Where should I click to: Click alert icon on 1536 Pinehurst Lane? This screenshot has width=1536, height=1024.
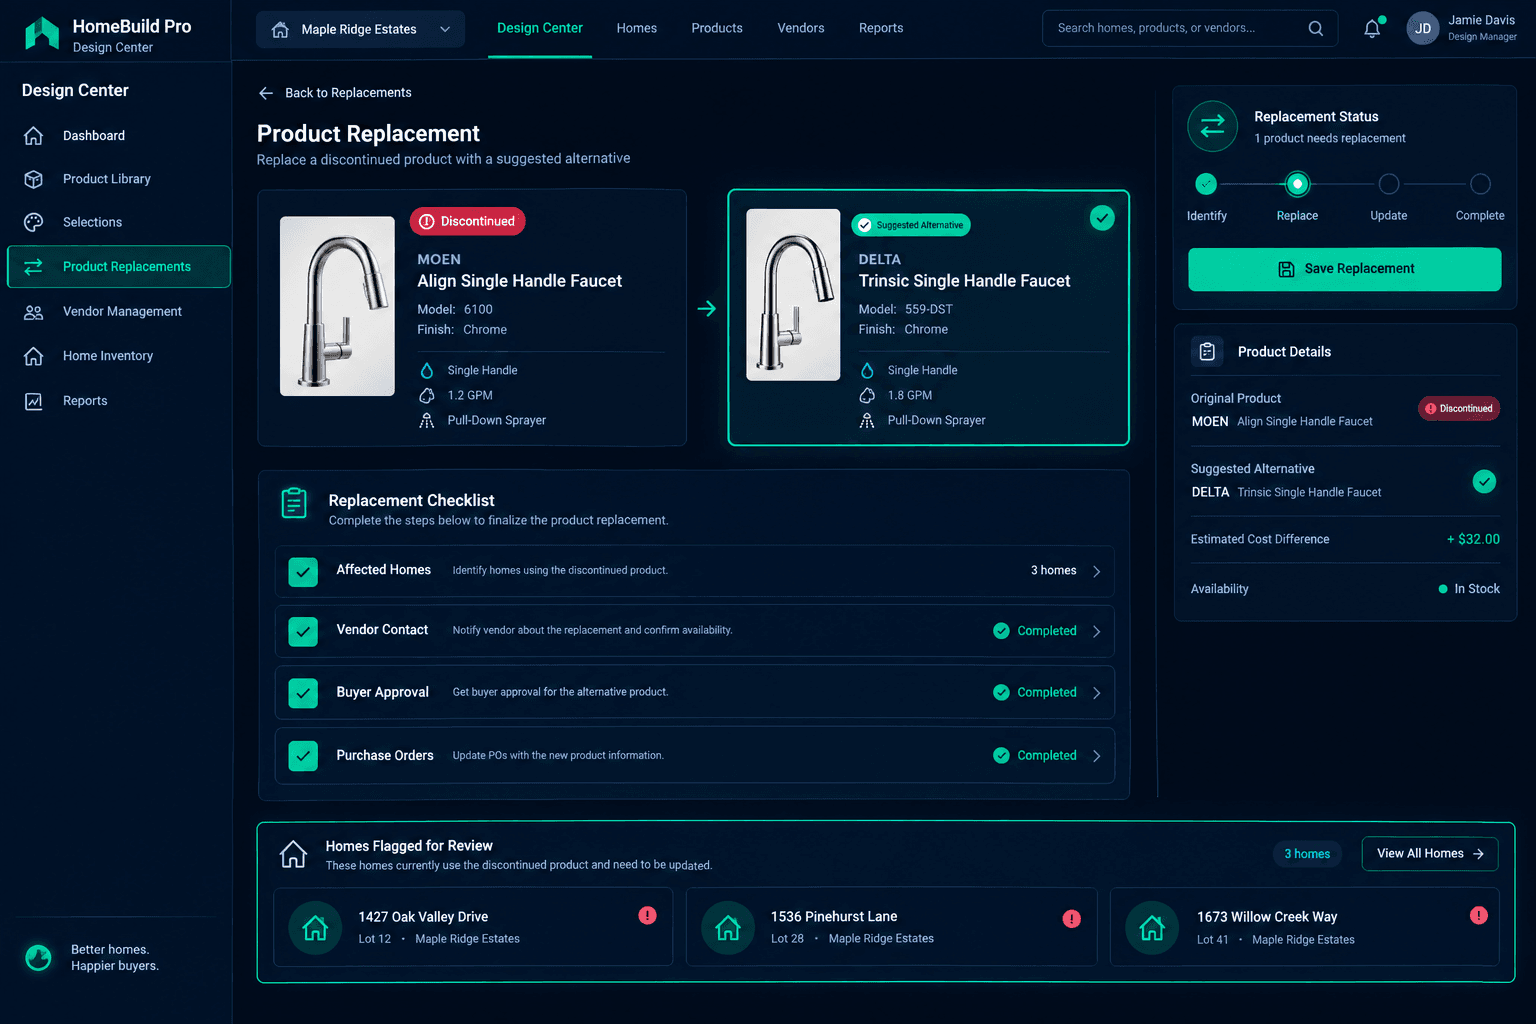[x=1071, y=918]
